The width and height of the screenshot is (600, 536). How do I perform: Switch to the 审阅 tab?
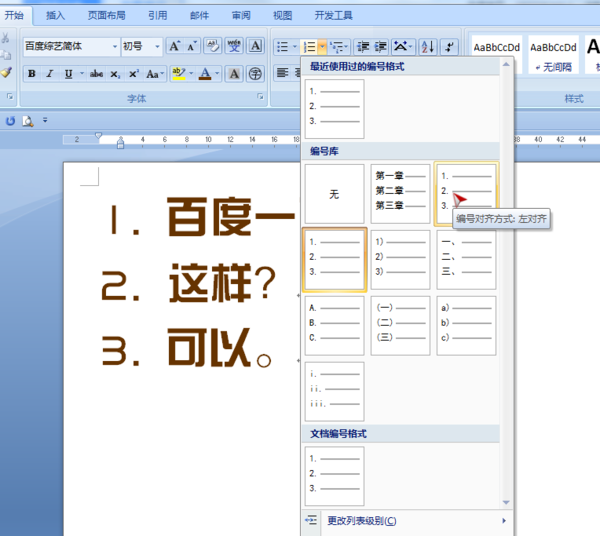tap(241, 15)
